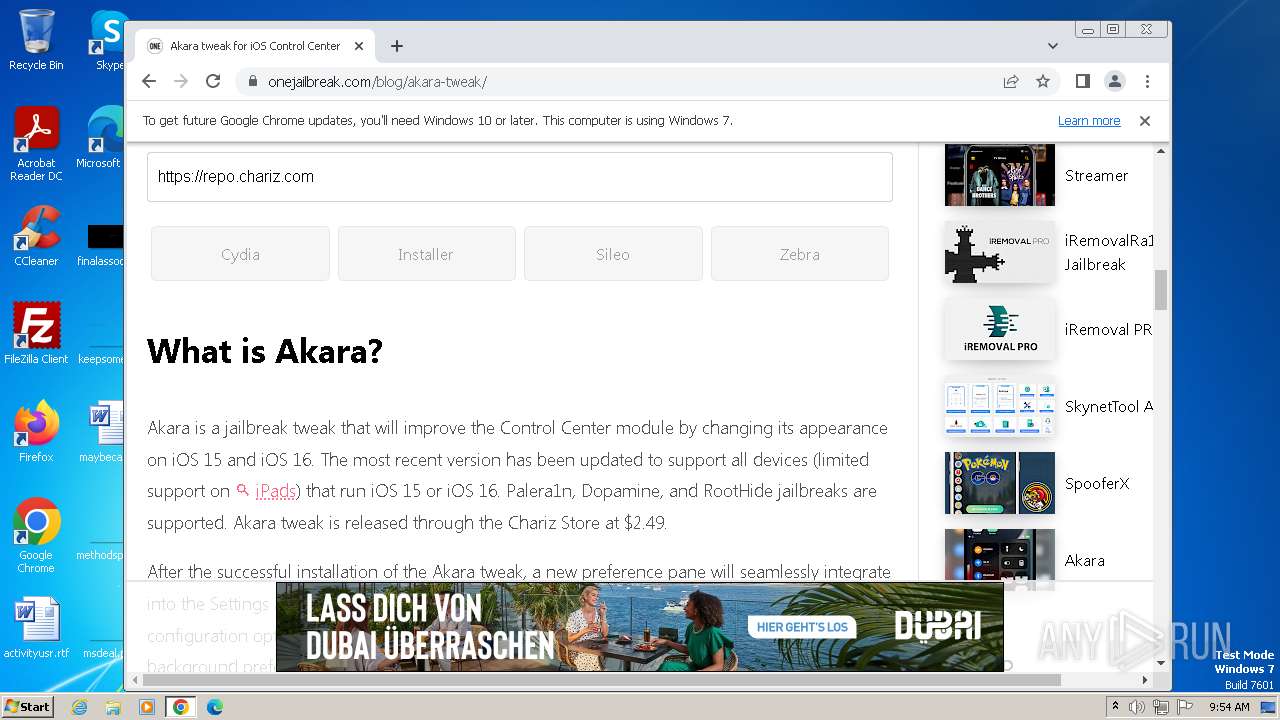Open the Acrobat Reader DC desktop icon
Screen dimensions: 1280x720
pyautogui.click(x=36, y=145)
